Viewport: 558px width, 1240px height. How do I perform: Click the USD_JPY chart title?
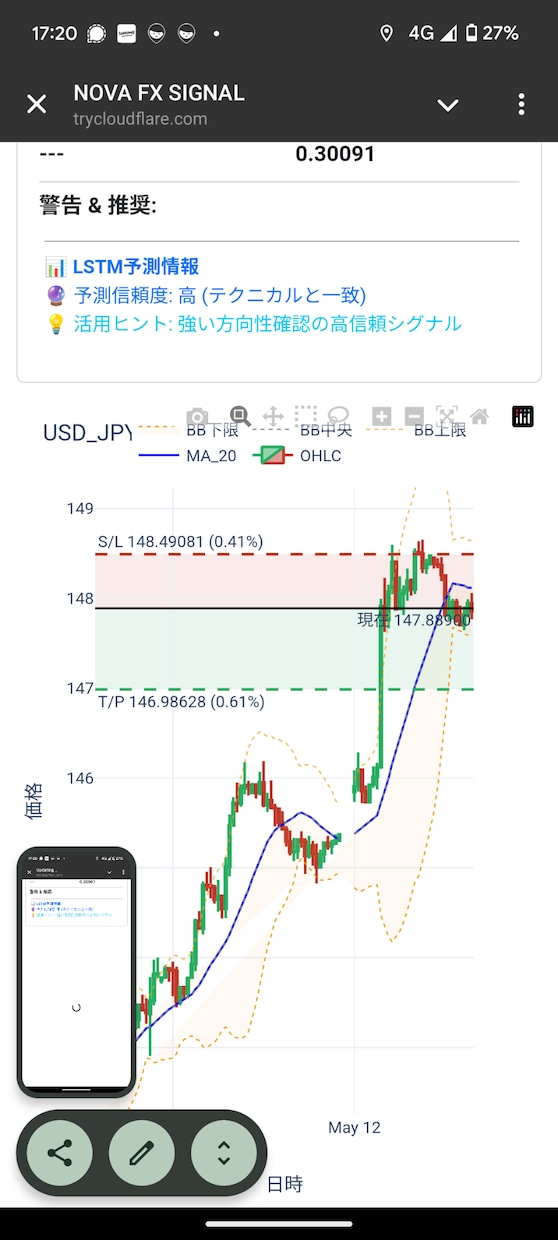88,433
